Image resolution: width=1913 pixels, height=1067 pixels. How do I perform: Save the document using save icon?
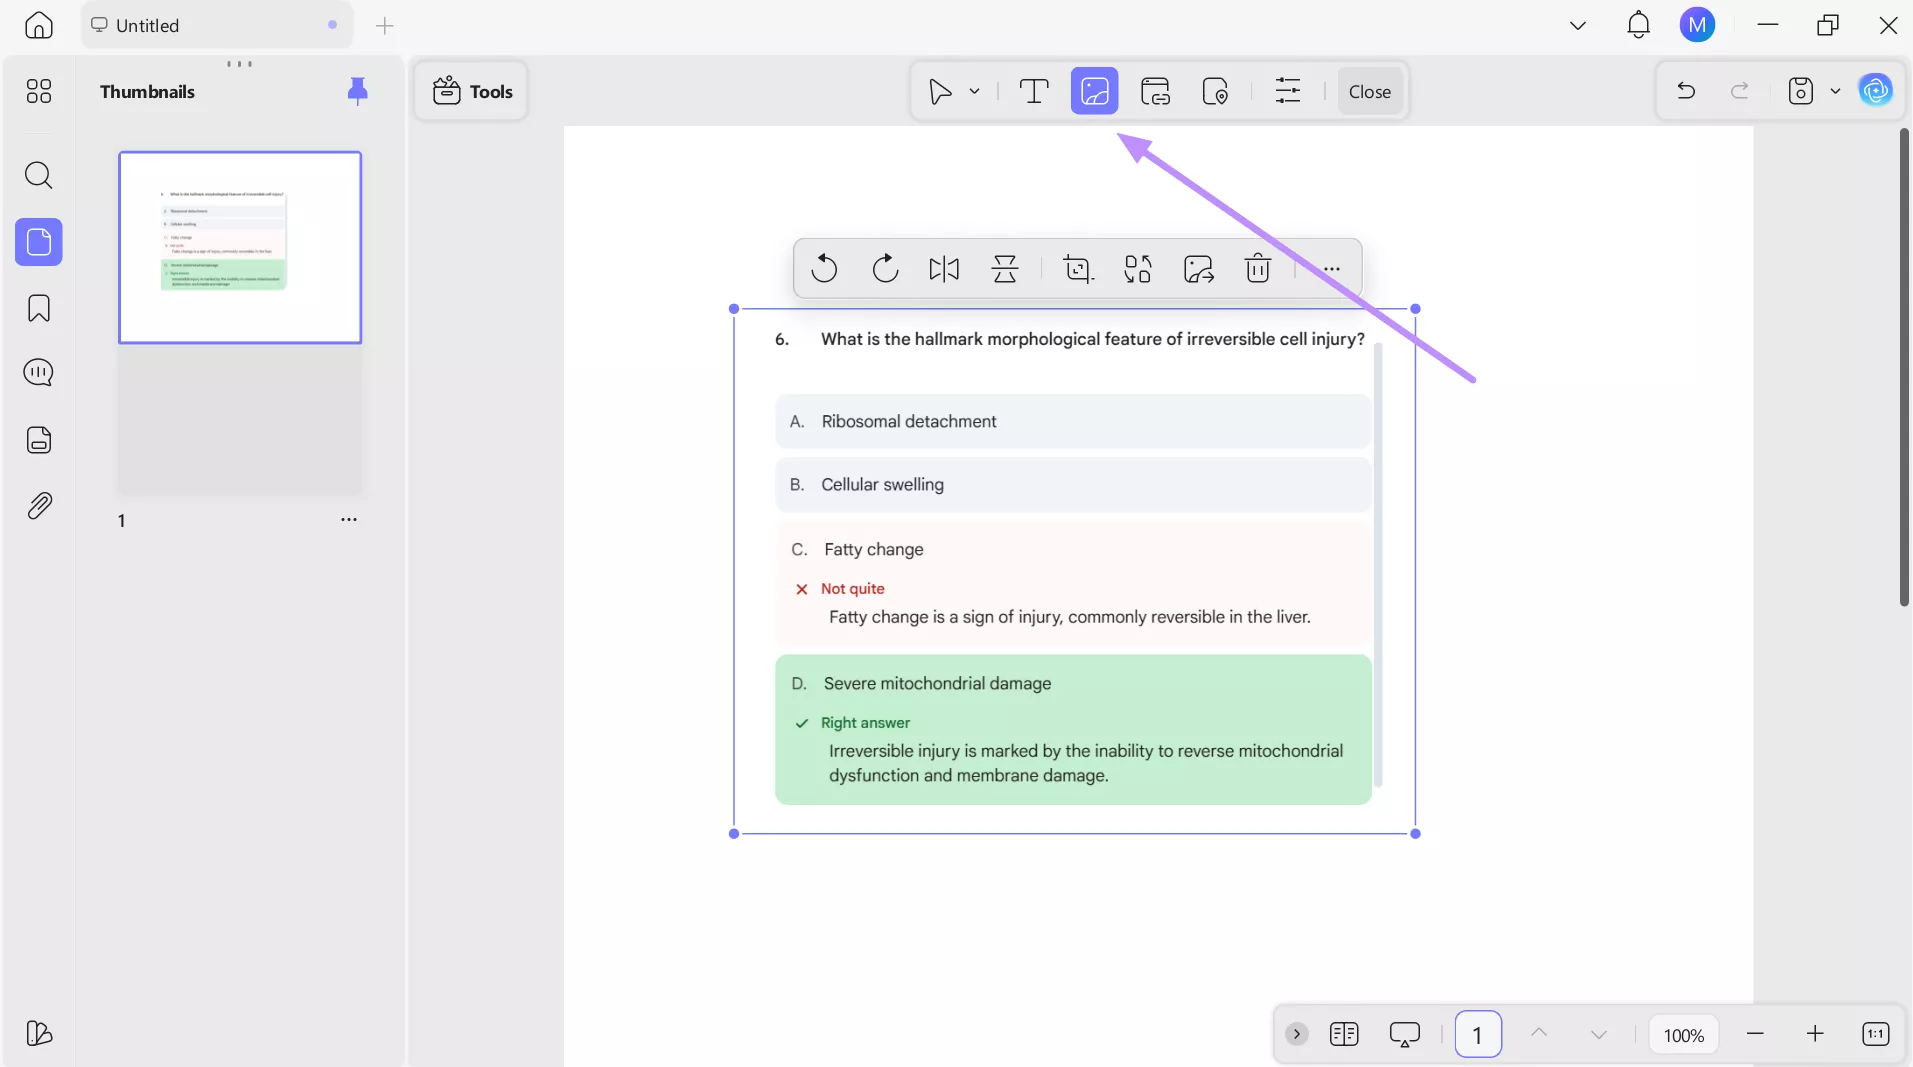pos(1800,92)
